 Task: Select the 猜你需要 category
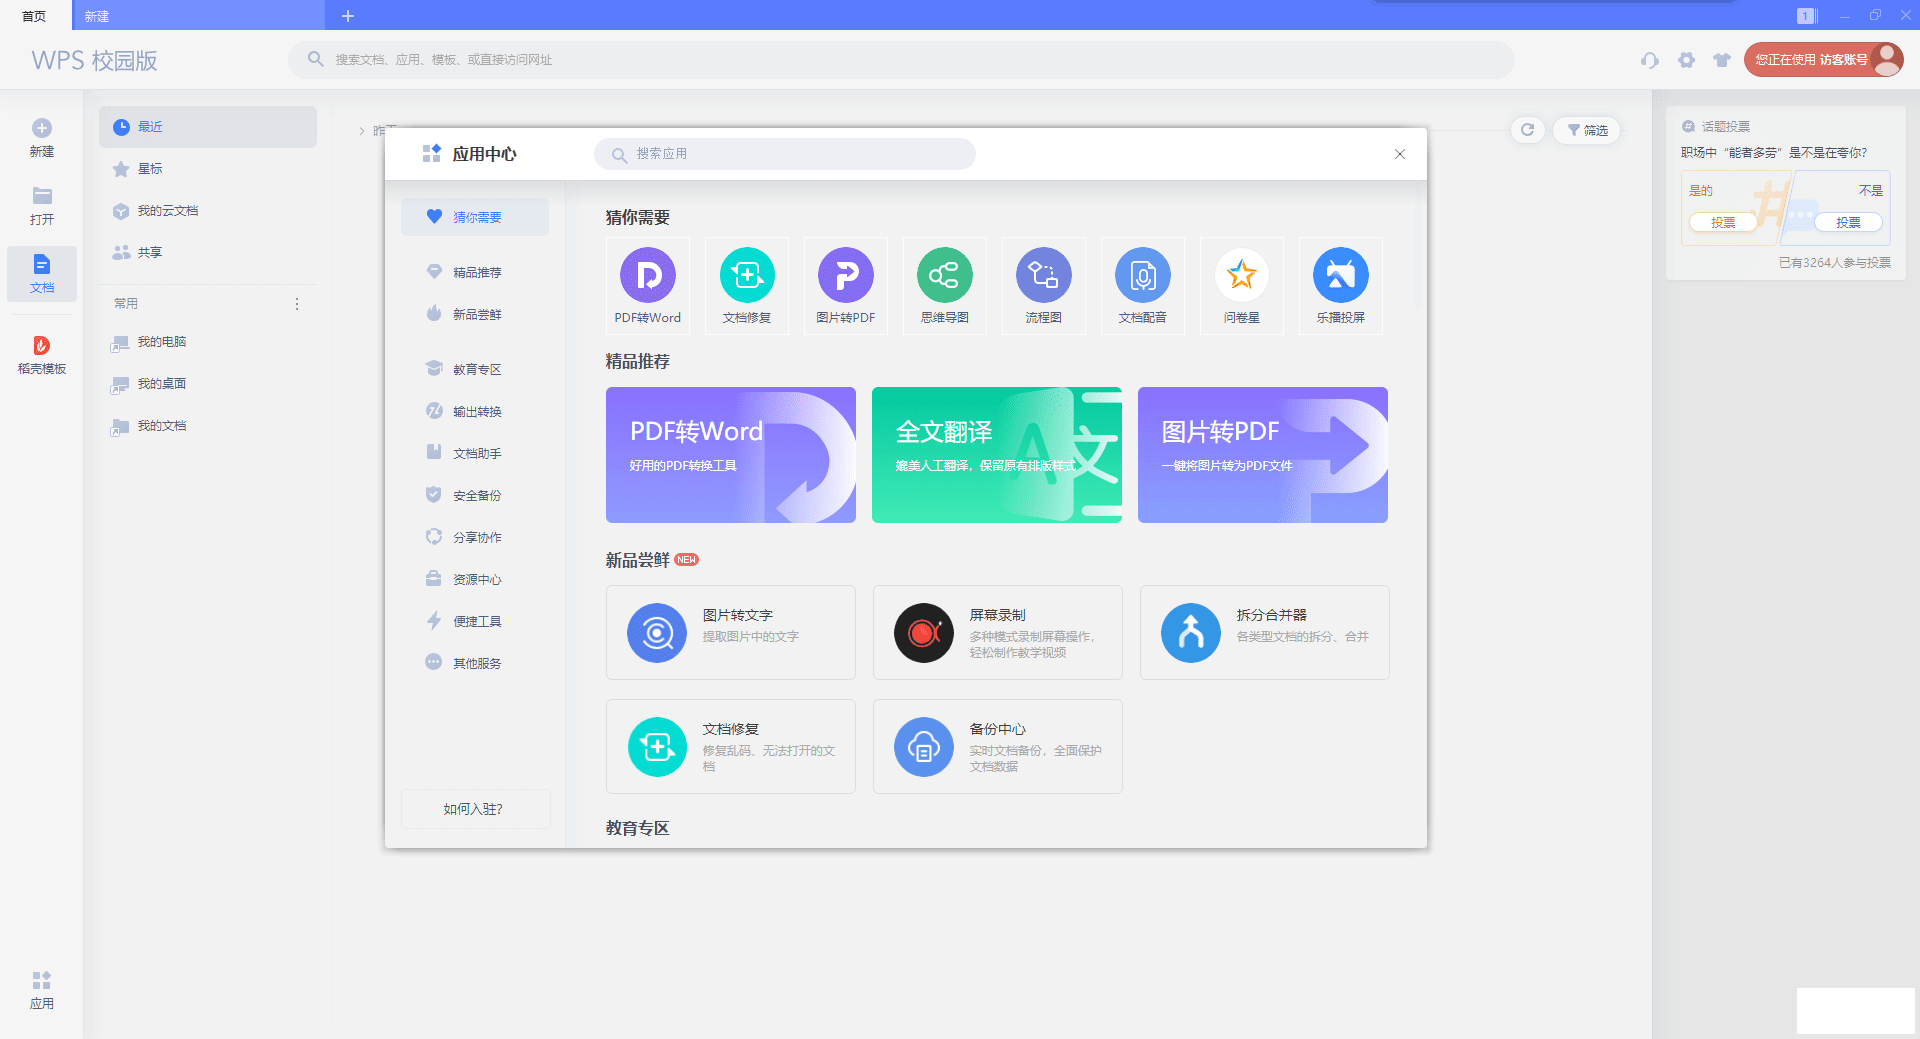475,217
